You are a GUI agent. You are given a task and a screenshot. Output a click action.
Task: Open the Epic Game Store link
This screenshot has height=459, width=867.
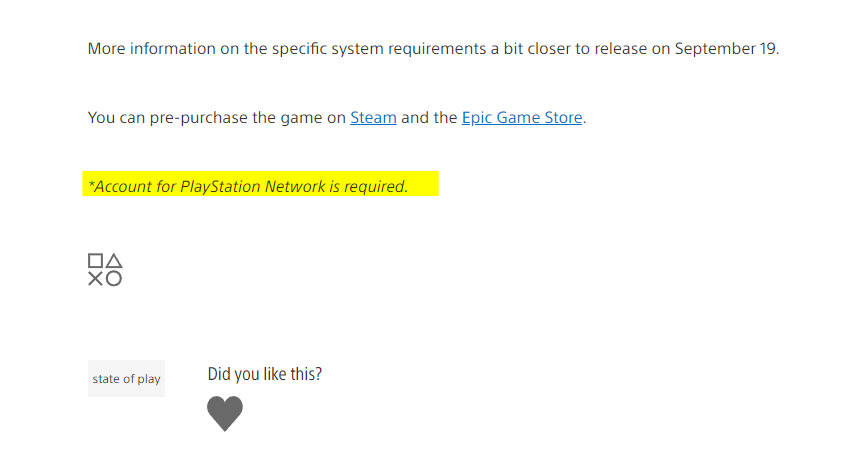(x=522, y=117)
